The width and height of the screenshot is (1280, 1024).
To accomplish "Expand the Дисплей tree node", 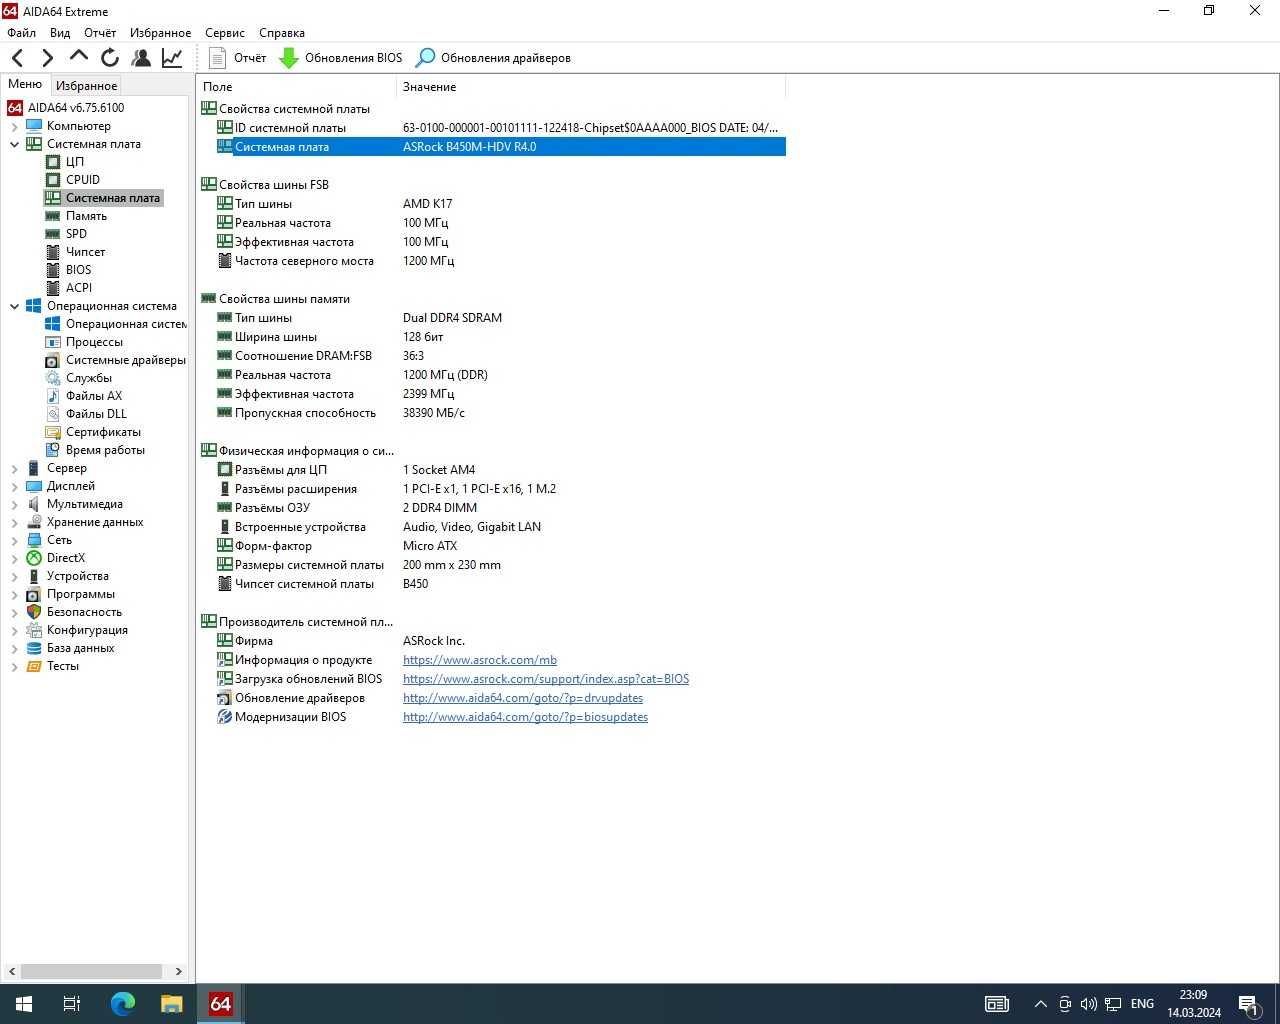I will click(14, 486).
